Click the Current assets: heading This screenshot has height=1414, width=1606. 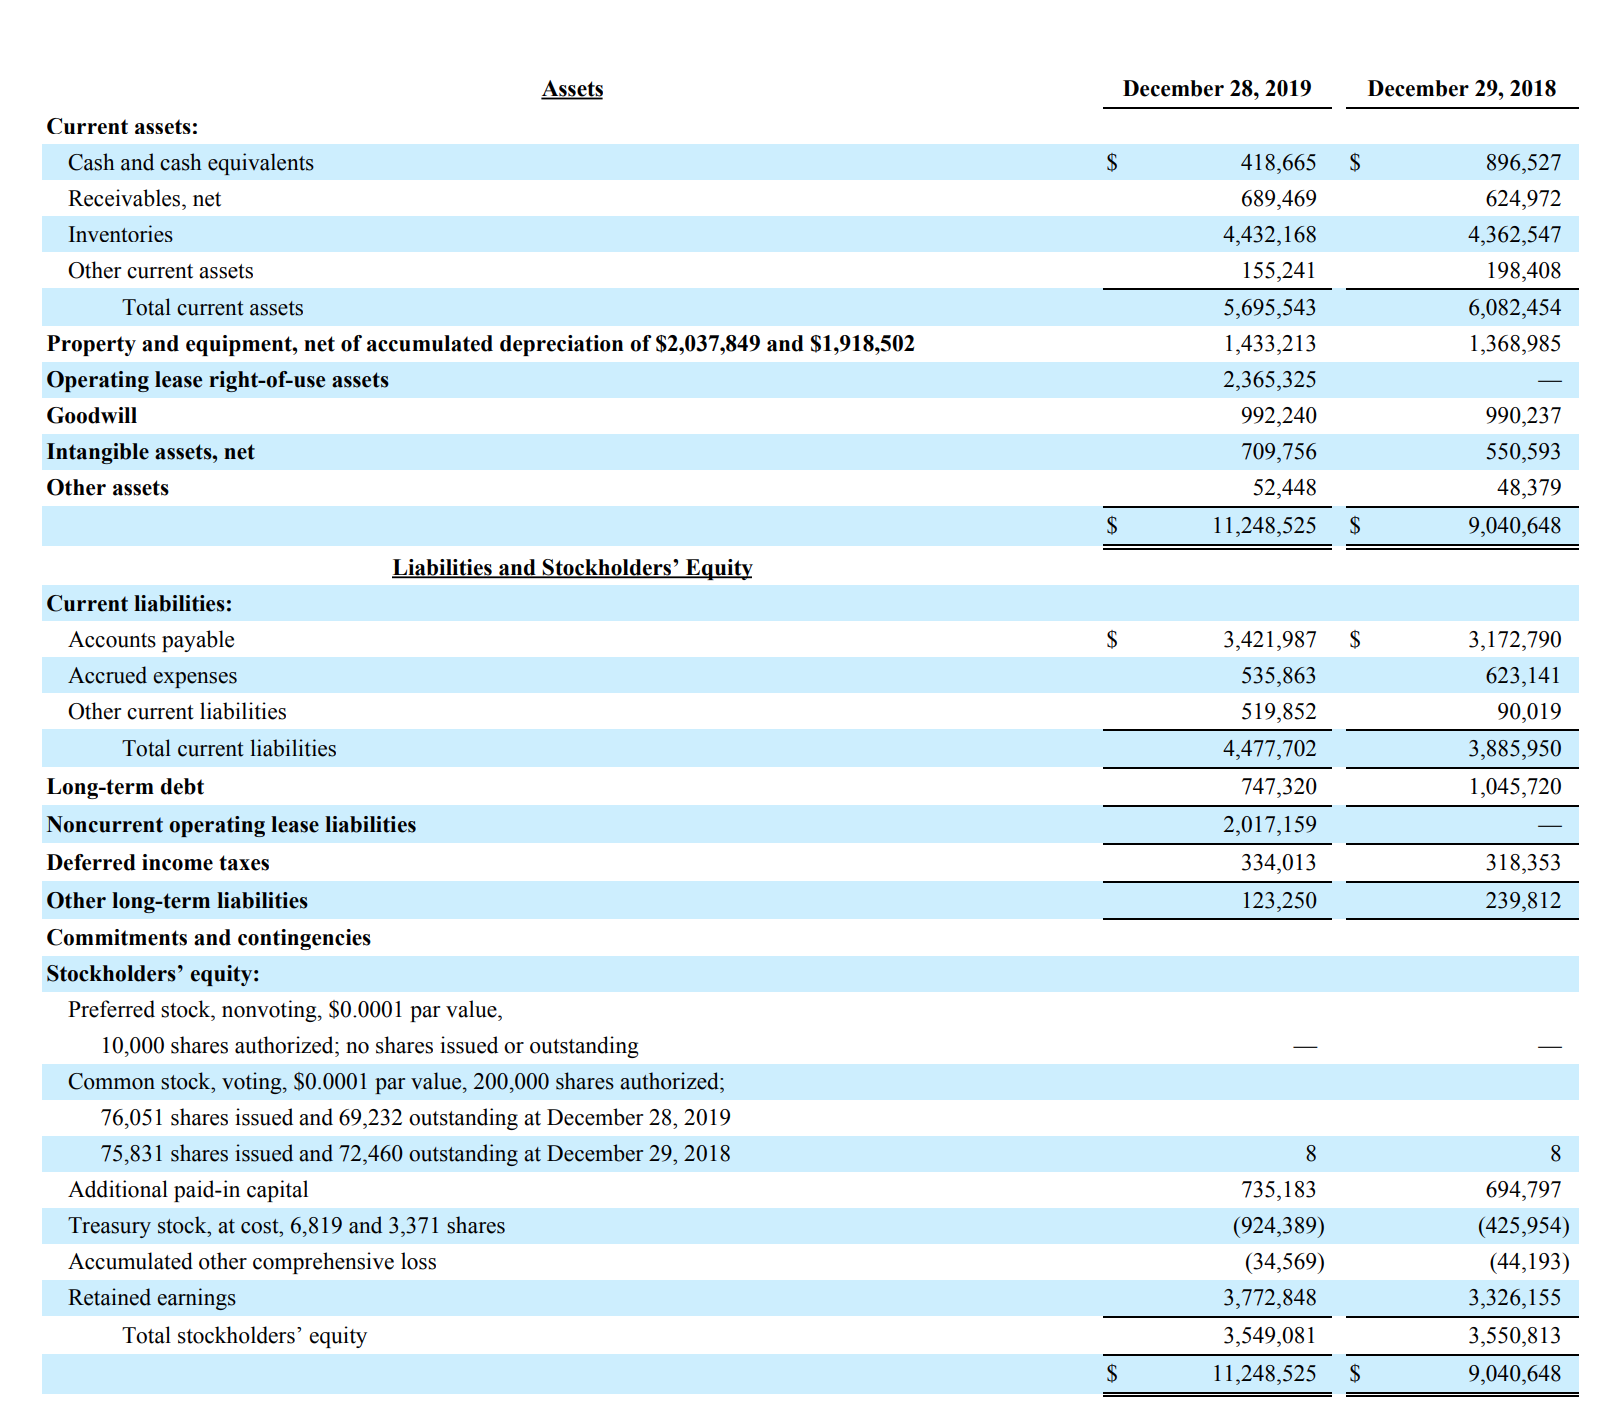tap(122, 127)
